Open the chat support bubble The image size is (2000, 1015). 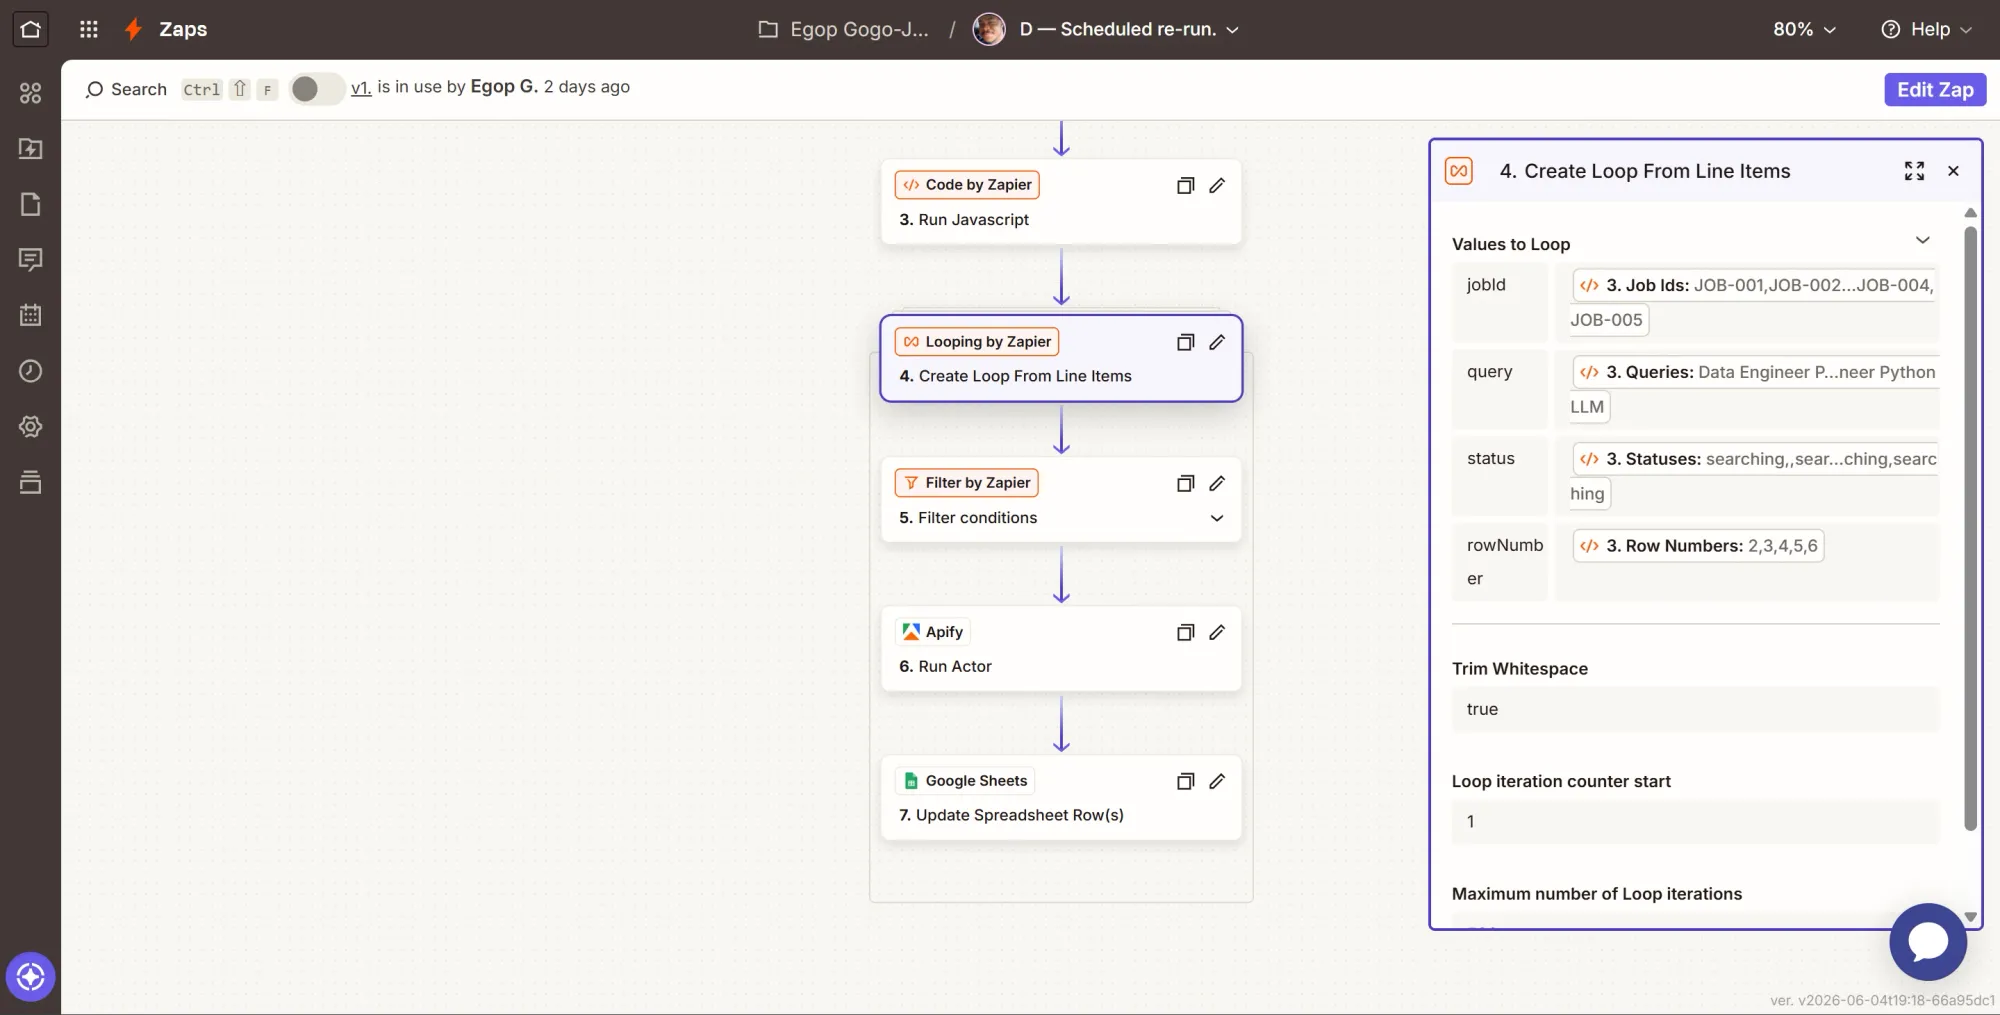click(x=1928, y=942)
